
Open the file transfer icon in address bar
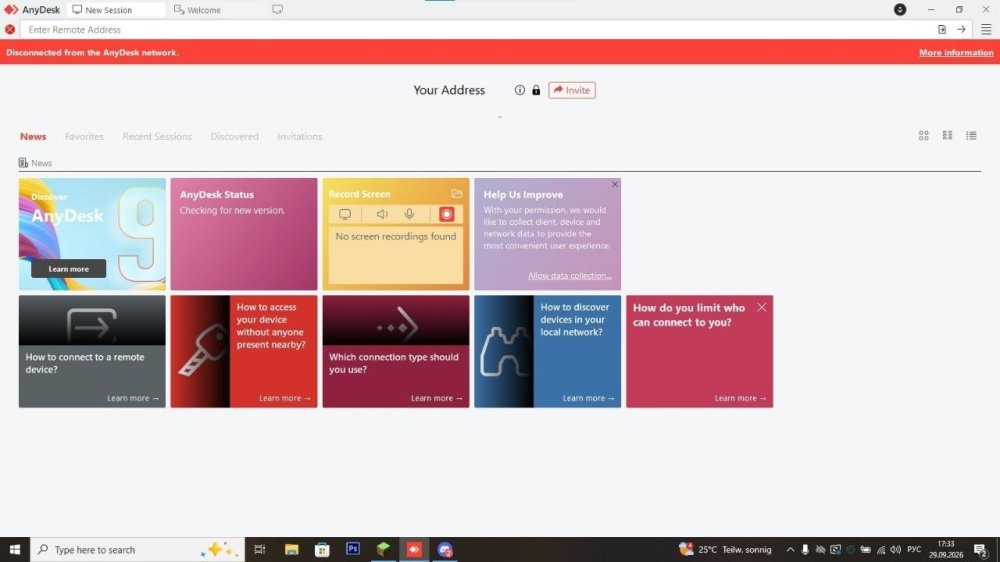tap(942, 29)
